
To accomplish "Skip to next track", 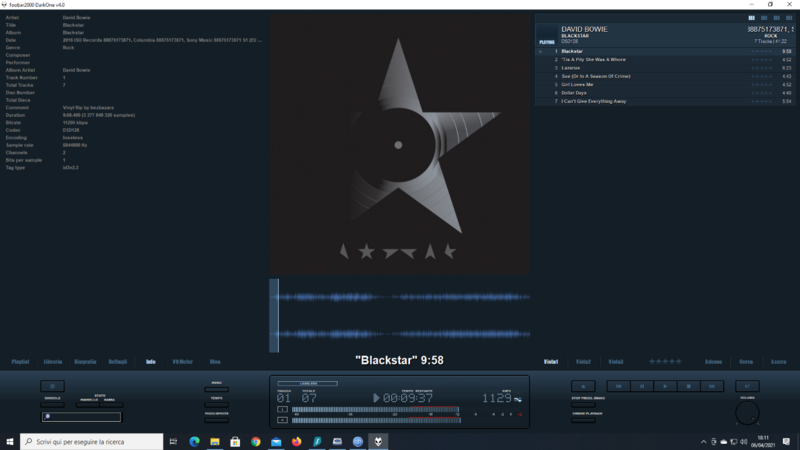I will pyautogui.click(x=712, y=386).
